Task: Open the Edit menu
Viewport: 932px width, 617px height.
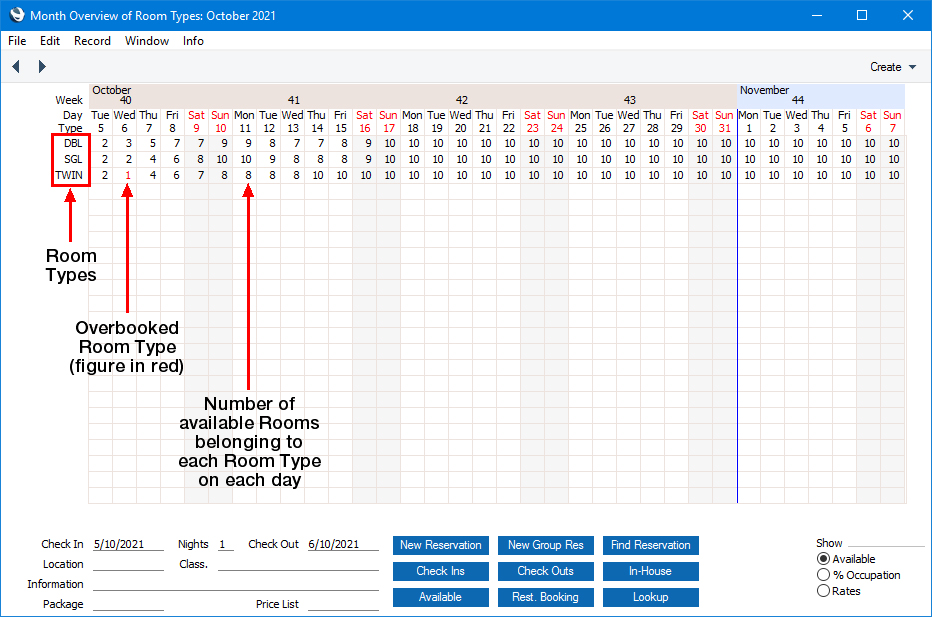Action: click(50, 41)
